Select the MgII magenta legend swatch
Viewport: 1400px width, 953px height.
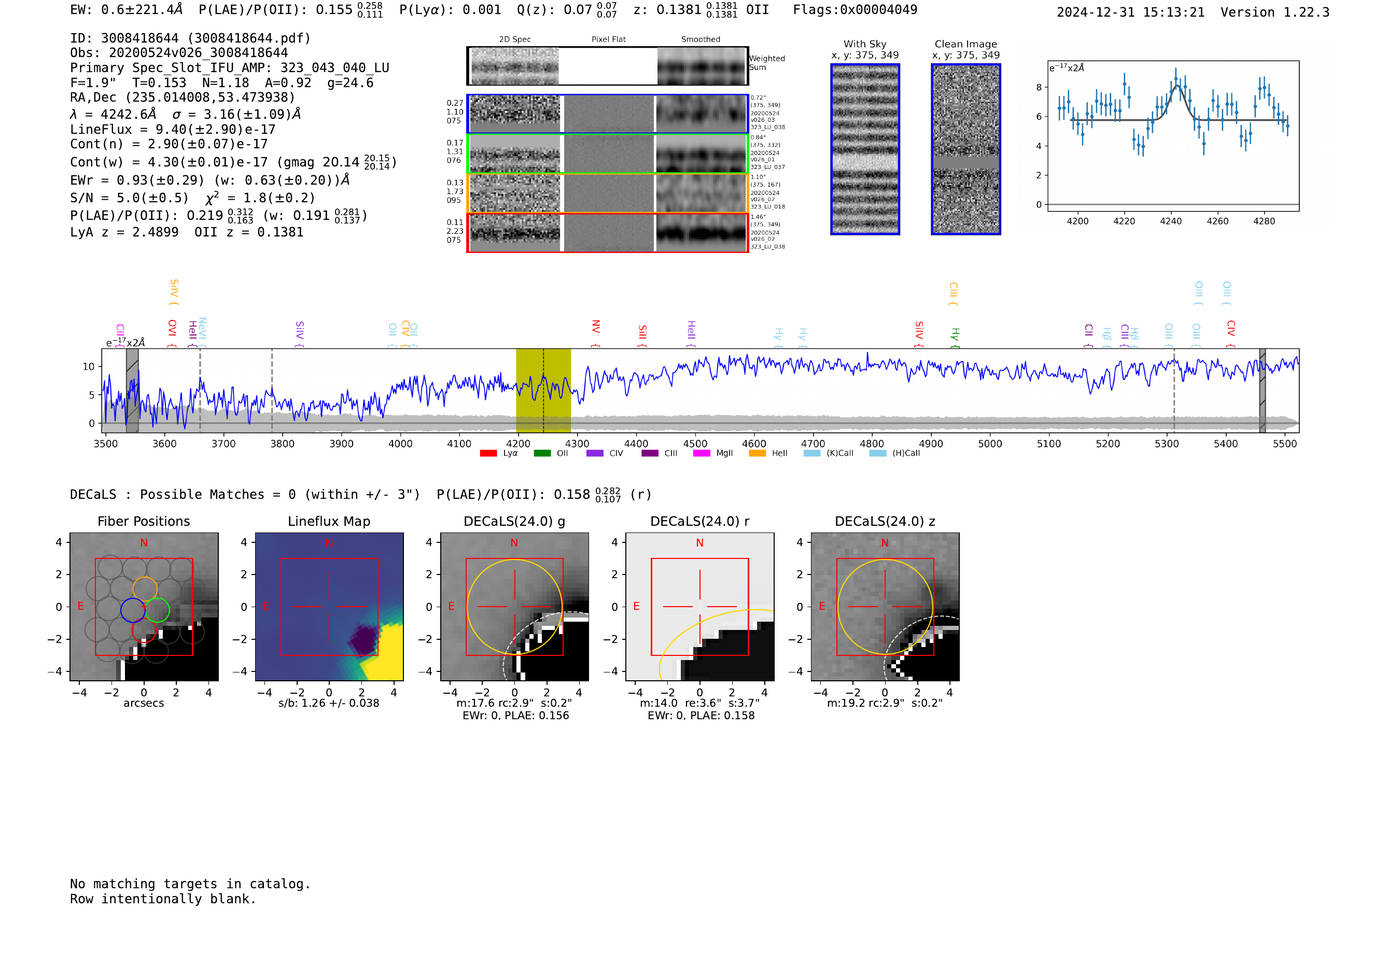point(702,454)
